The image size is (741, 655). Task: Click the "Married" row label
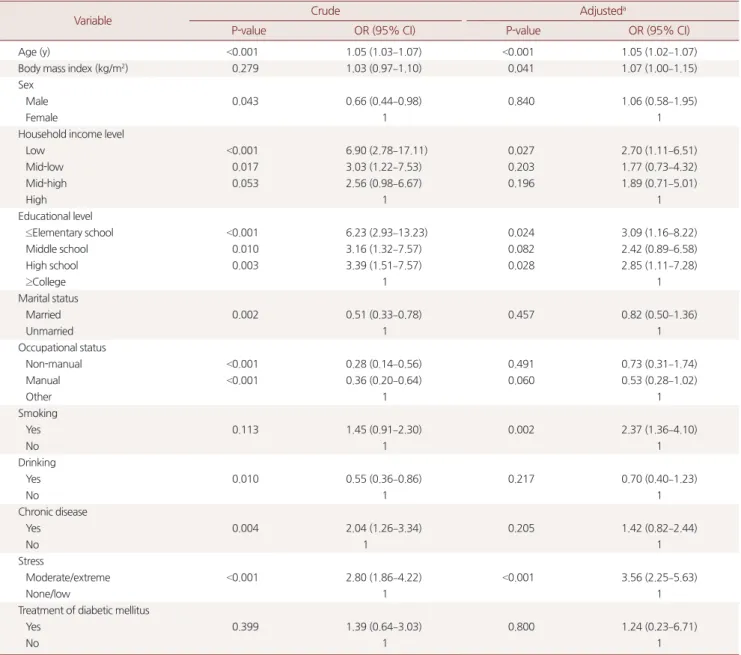43,315
